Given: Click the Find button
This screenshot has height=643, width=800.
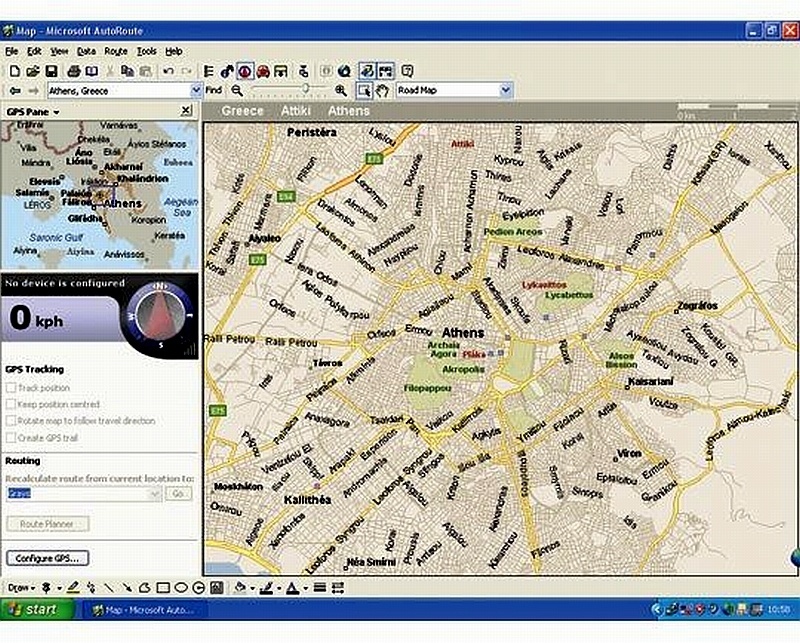Looking at the screenshot, I should tap(214, 90).
